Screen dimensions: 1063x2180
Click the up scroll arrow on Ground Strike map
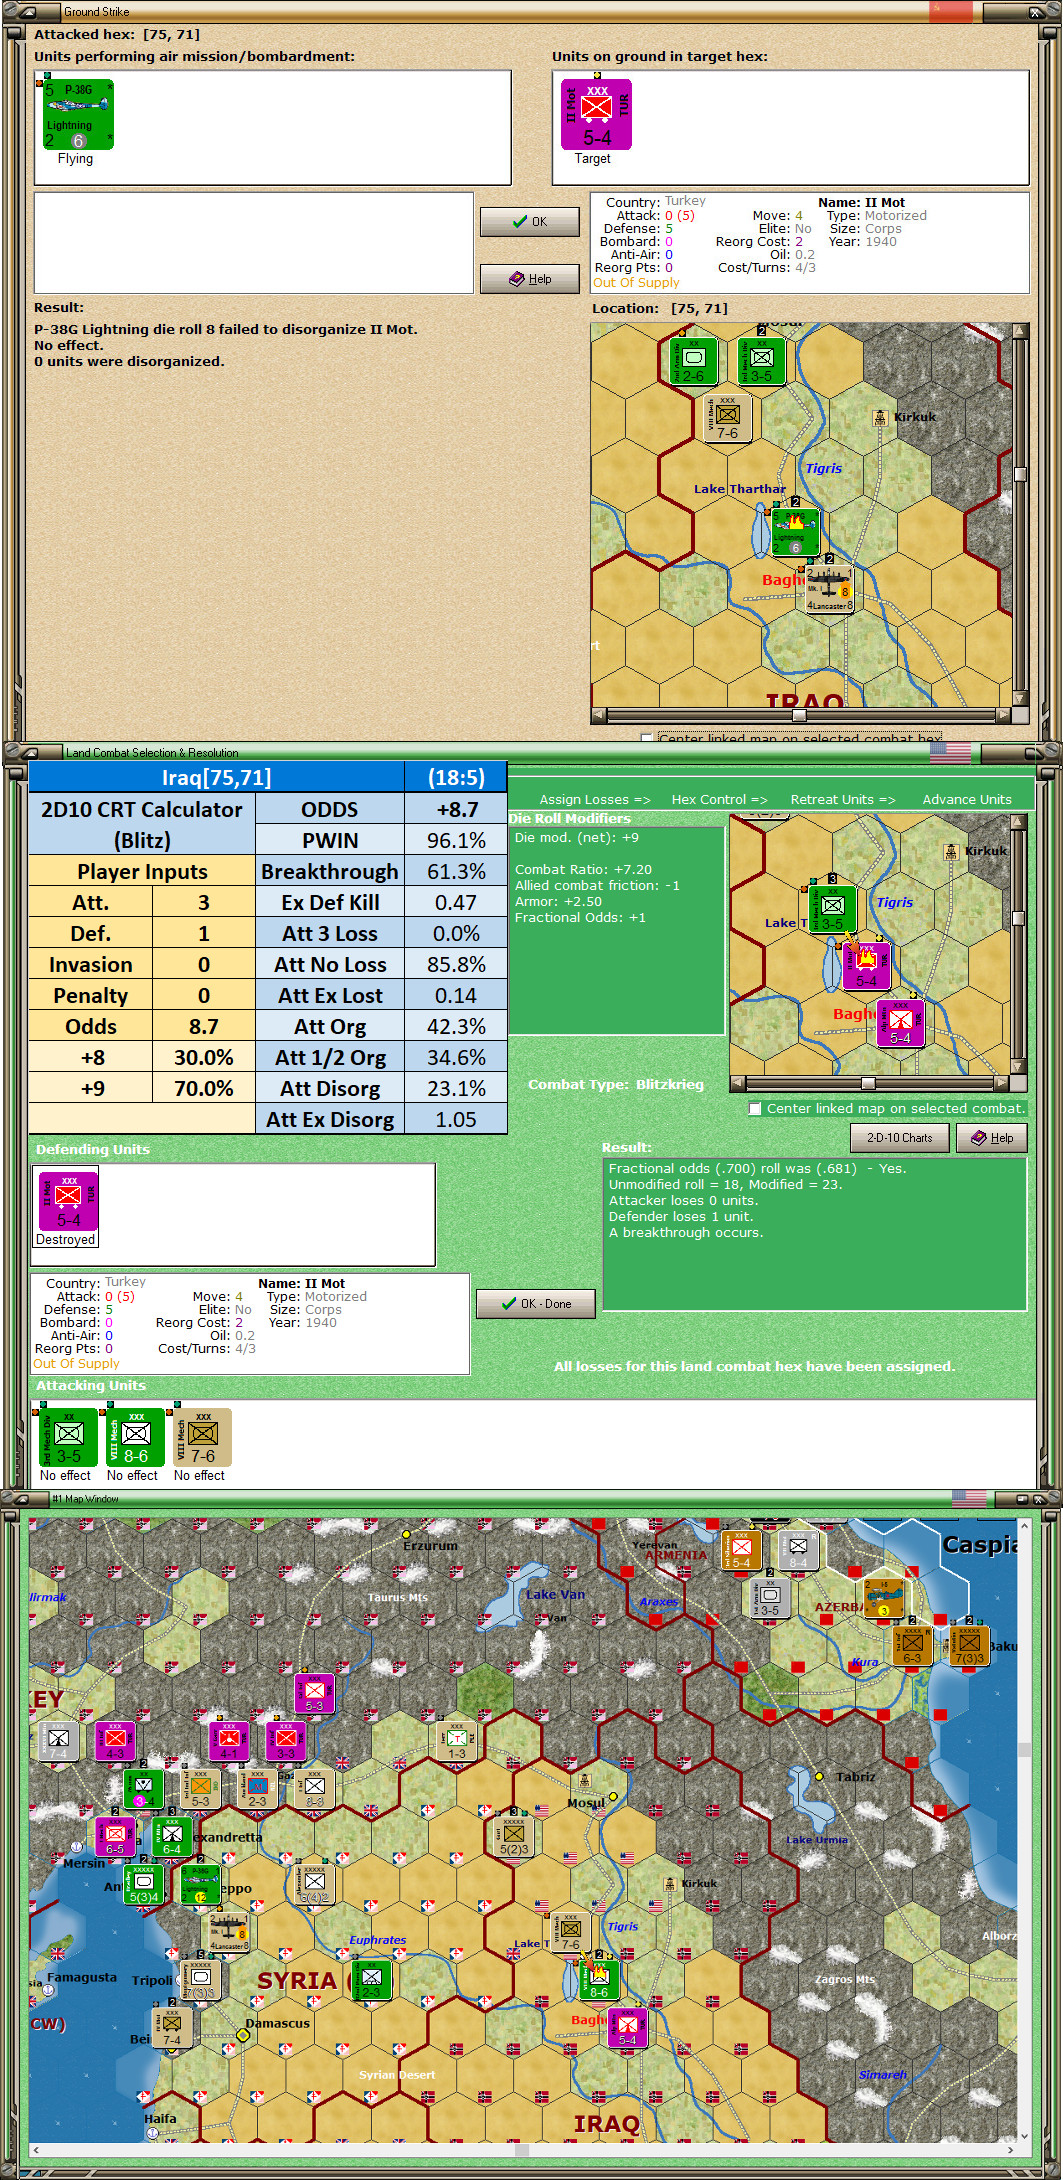tap(1020, 331)
